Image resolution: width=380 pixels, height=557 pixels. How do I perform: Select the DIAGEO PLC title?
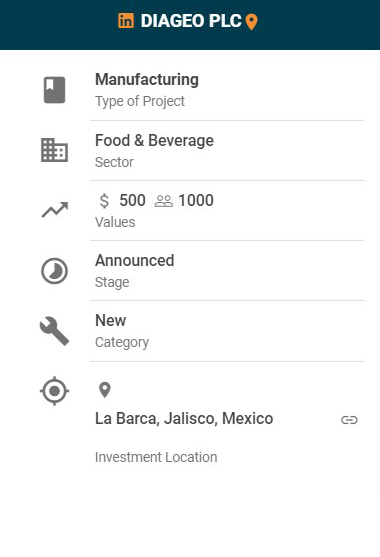click(x=191, y=21)
